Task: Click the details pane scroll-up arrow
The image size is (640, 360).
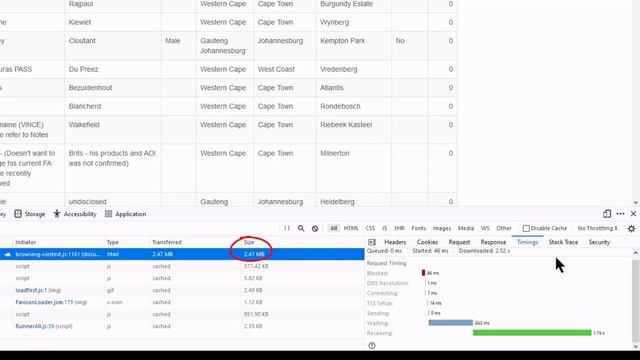Action: [636, 253]
